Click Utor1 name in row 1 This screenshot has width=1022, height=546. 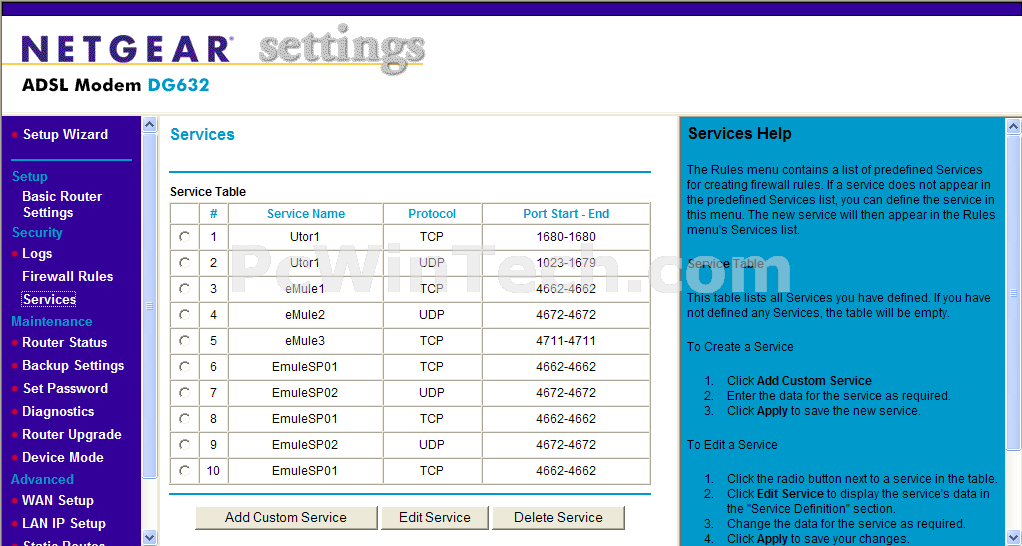[305, 237]
